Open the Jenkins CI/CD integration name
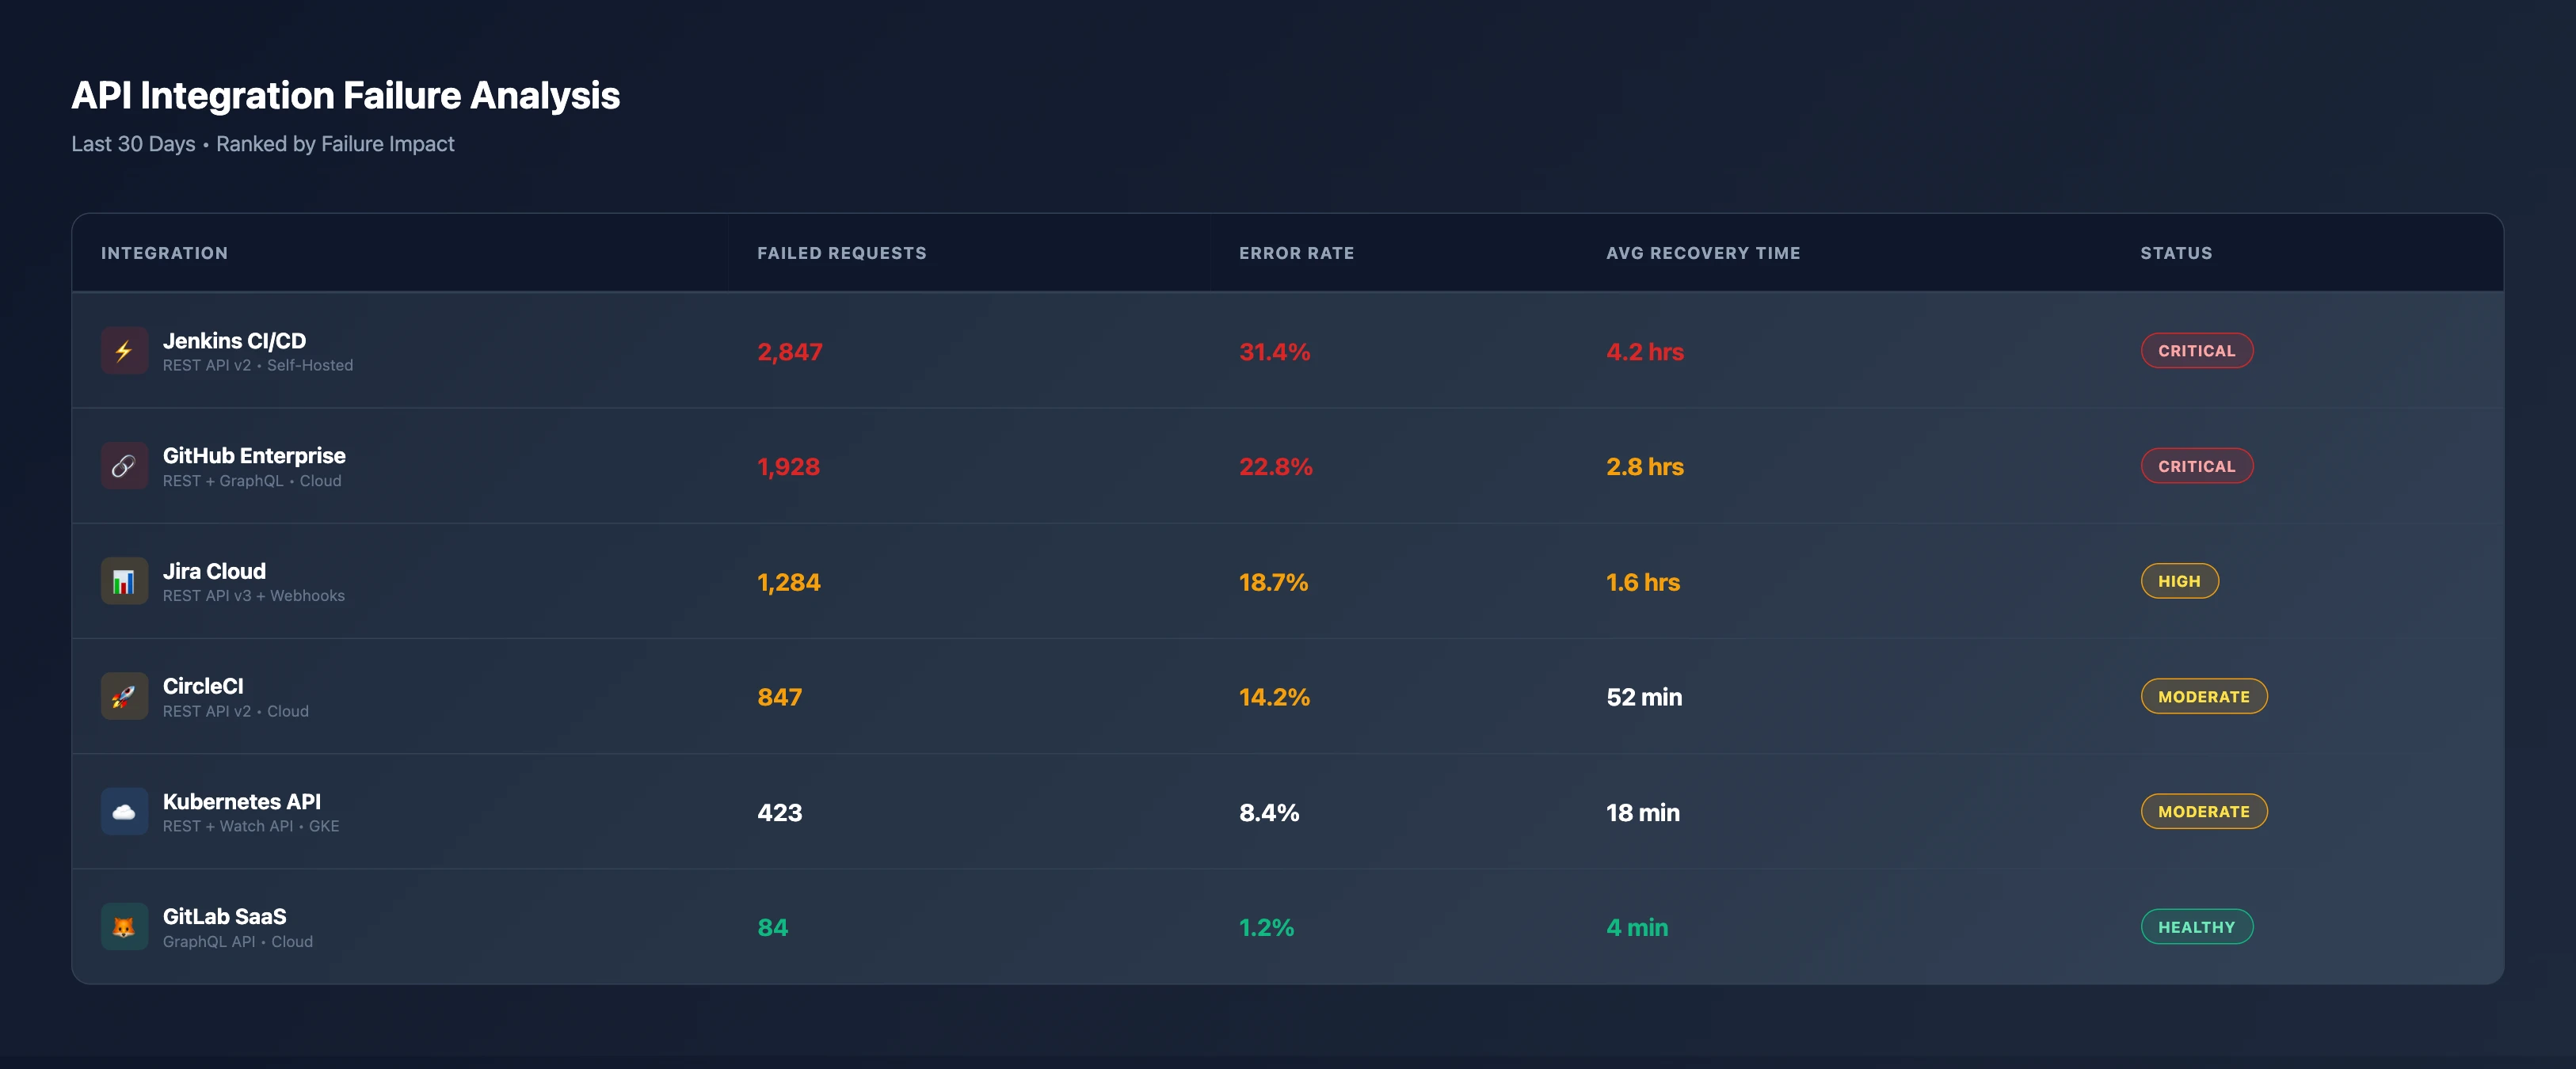The width and height of the screenshot is (2576, 1069). [x=234, y=341]
